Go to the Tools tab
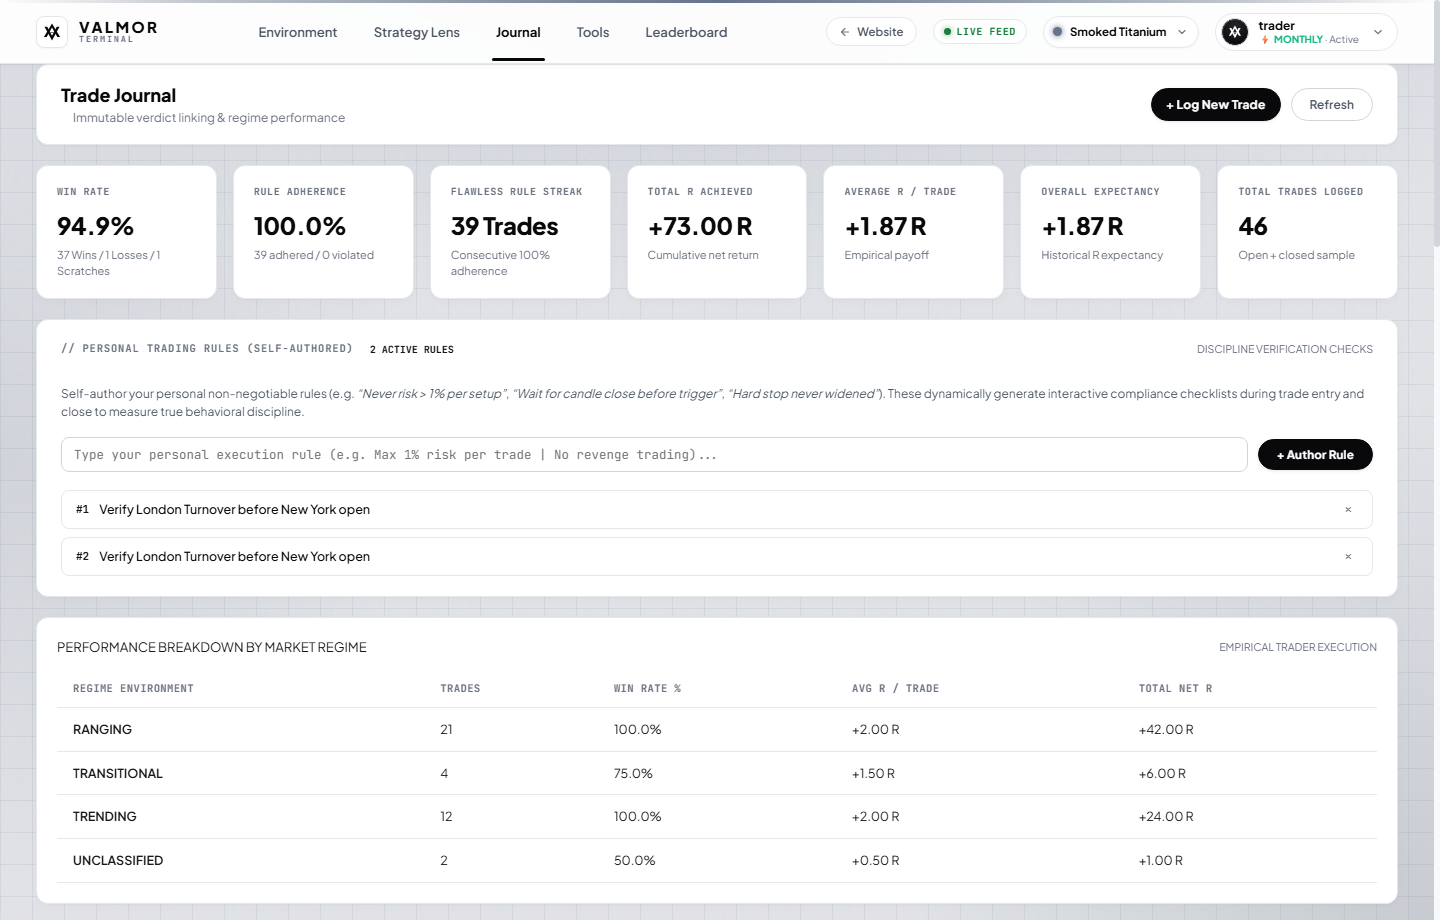The image size is (1440, 920). click(x=593, y=32)
